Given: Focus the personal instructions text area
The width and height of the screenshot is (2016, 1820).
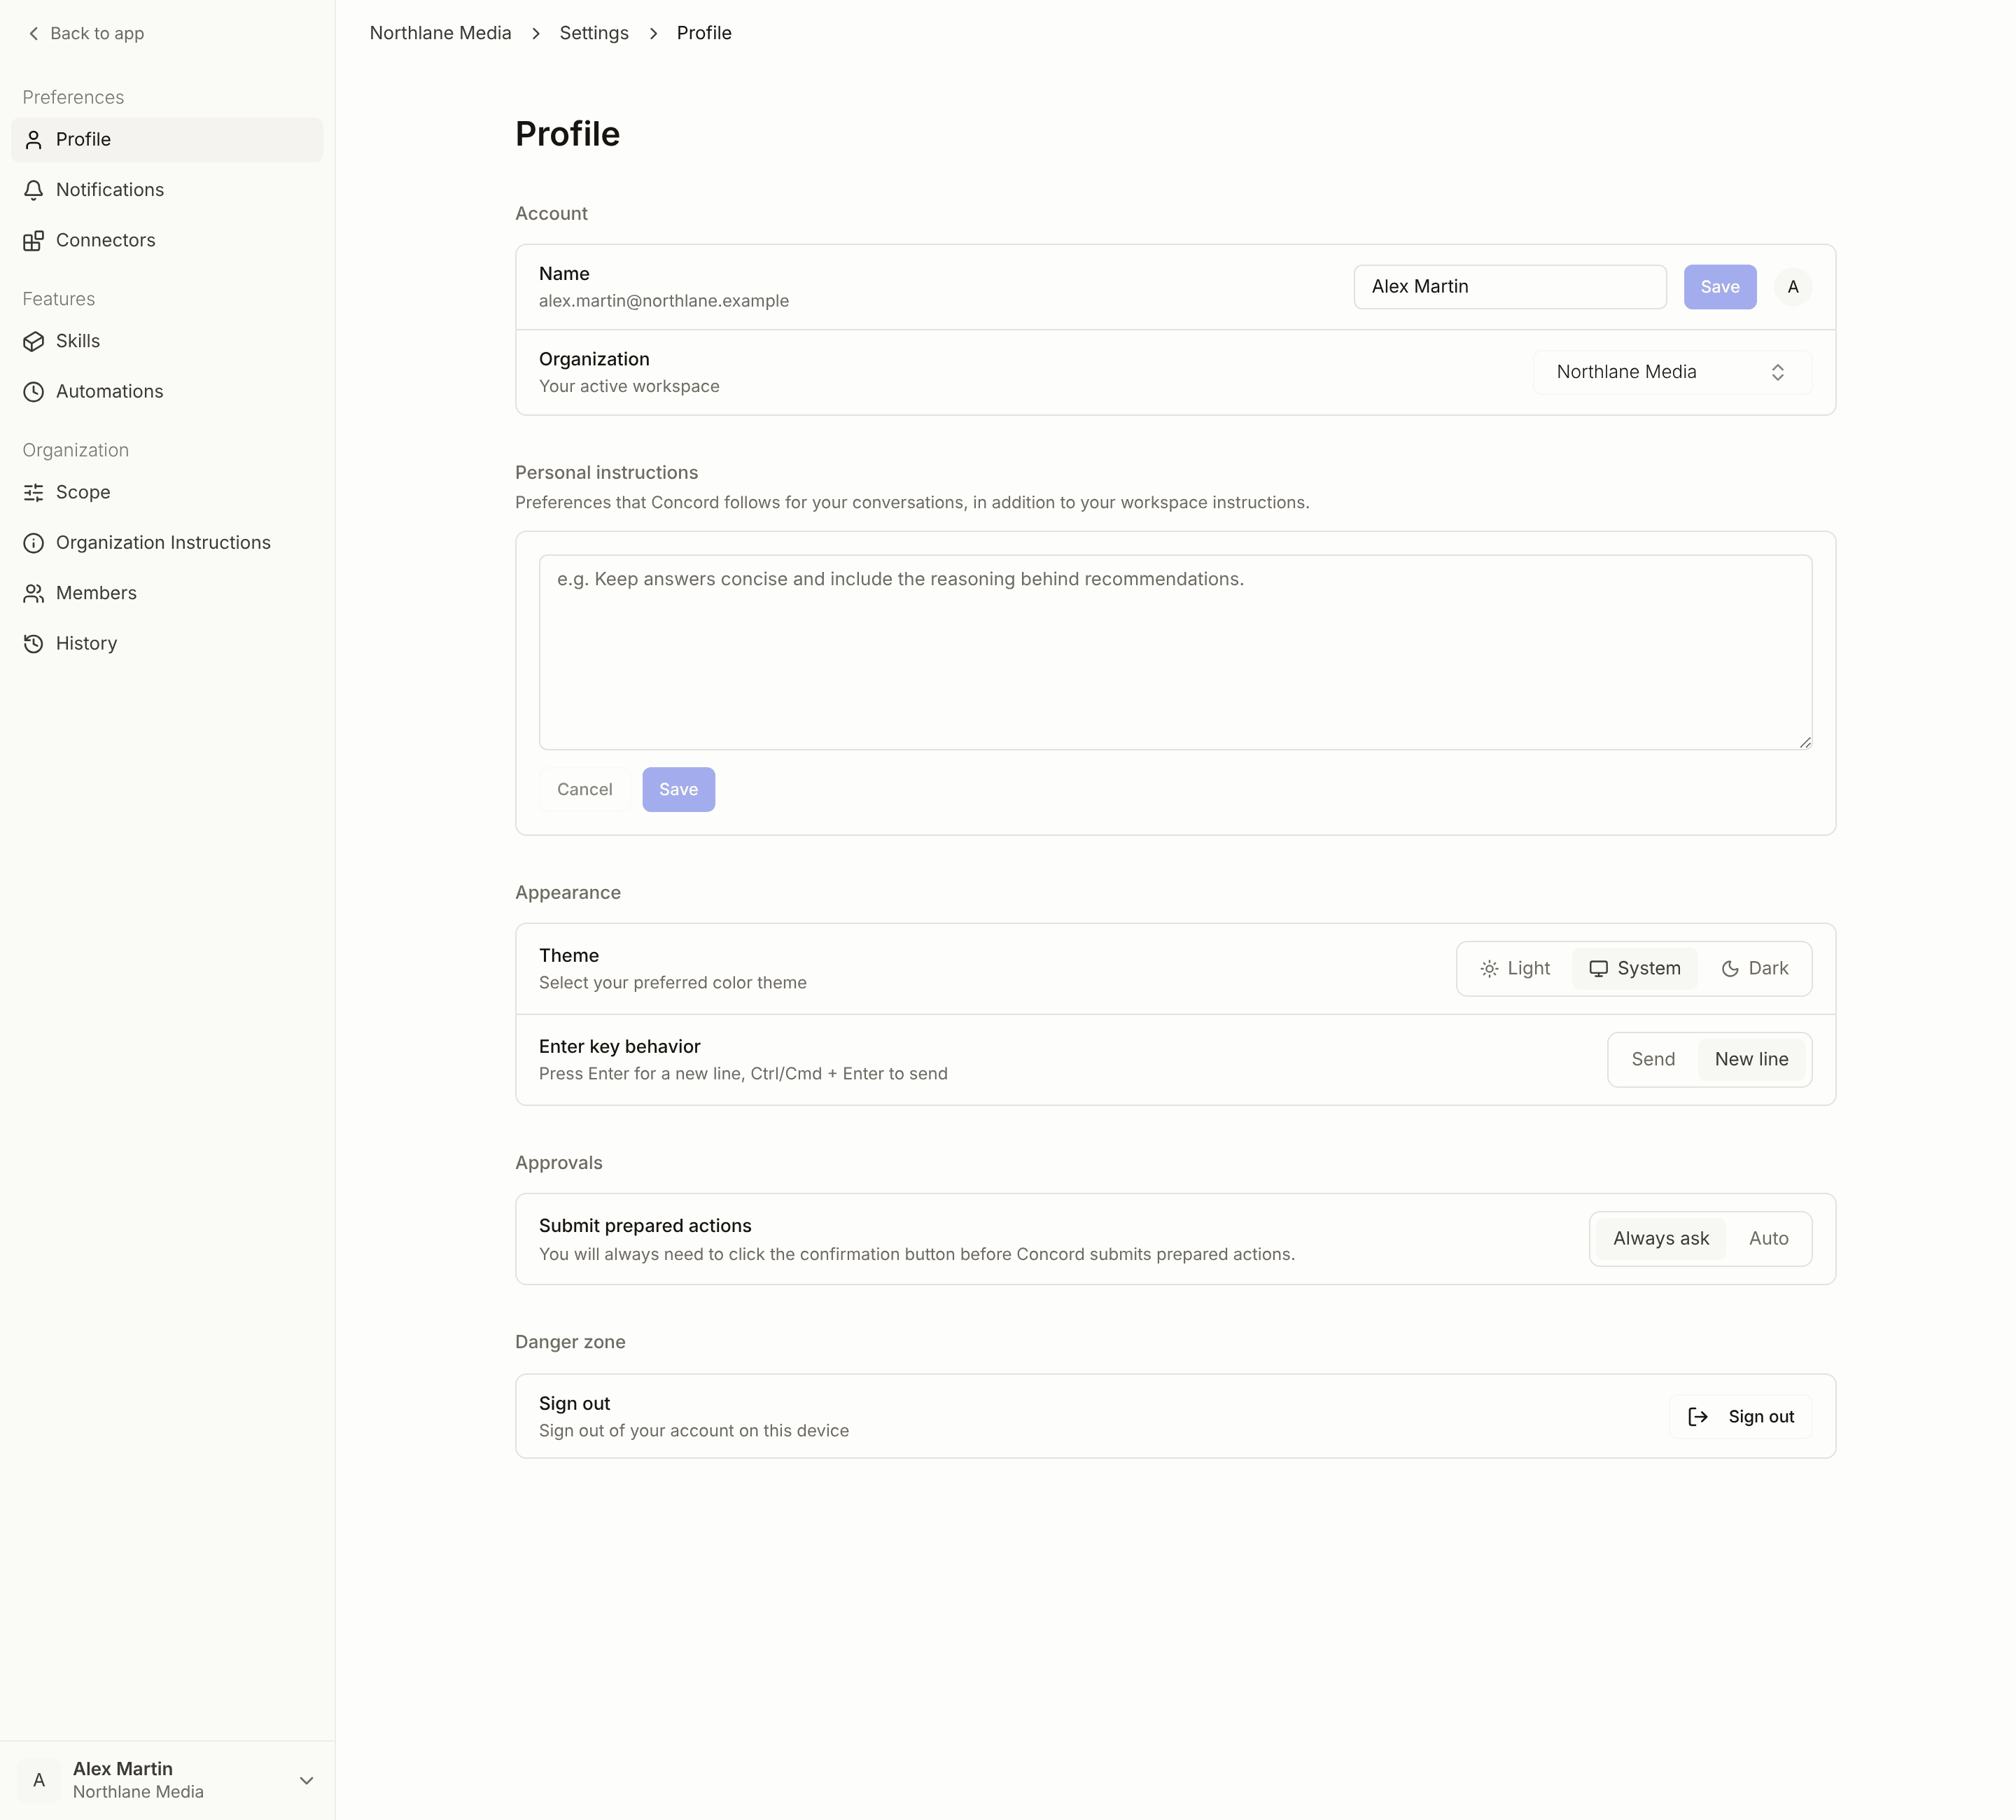Looking at the screenshot, I should 1176,653.
